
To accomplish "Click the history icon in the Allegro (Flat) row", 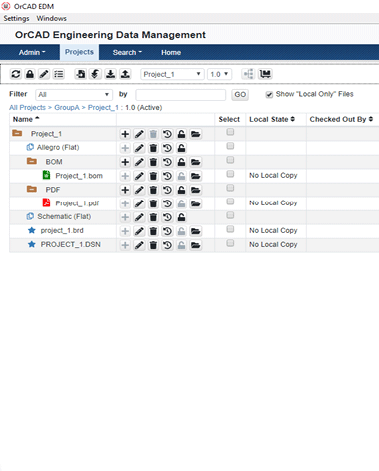I will [x=167, y=148].
